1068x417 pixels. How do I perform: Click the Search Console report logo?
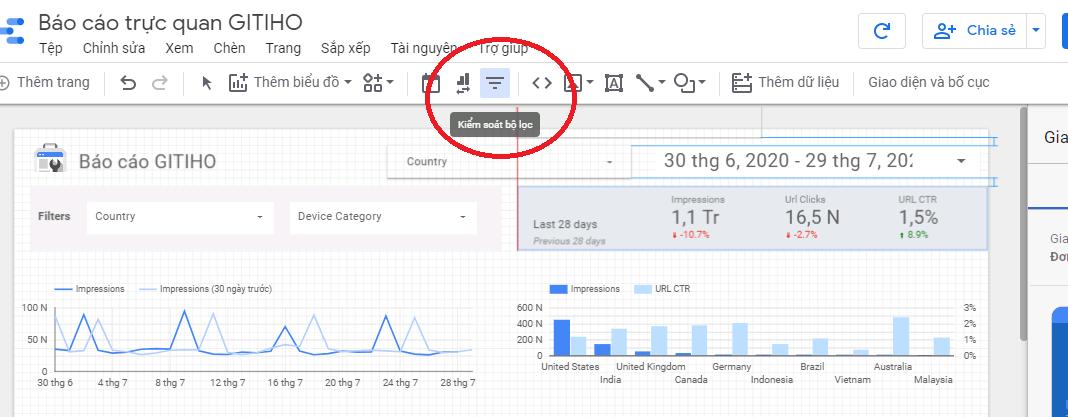click(50, 158)
